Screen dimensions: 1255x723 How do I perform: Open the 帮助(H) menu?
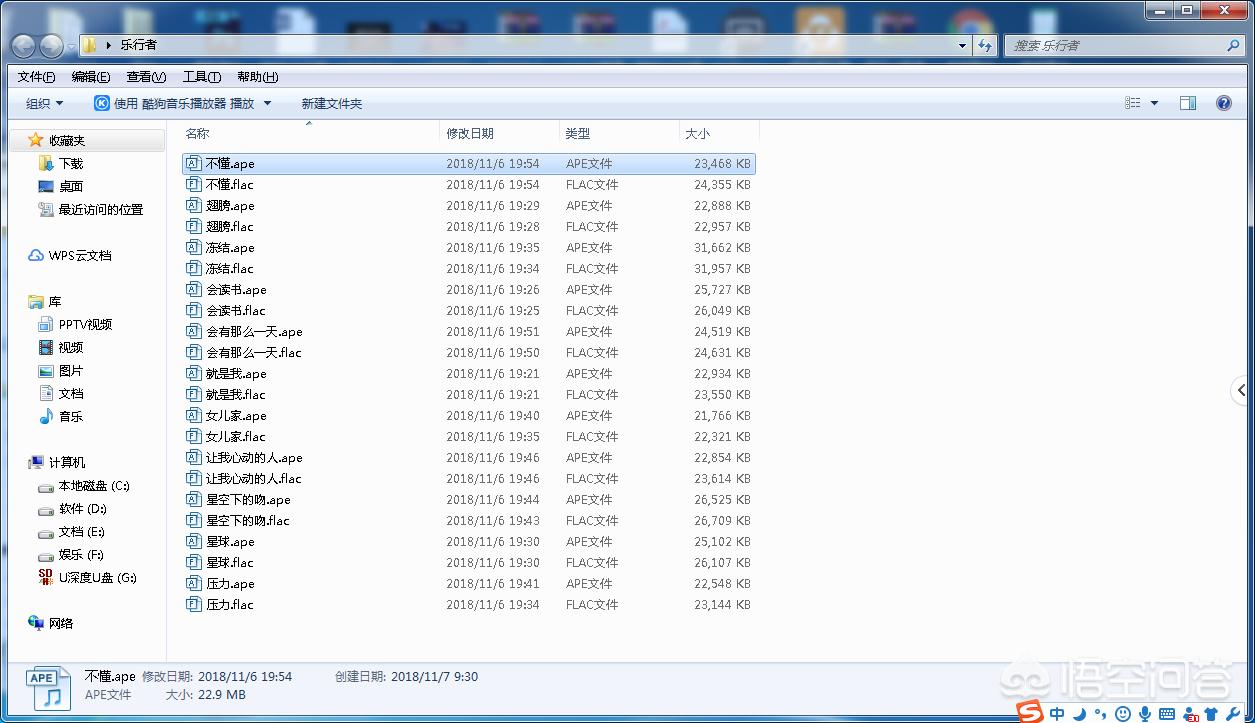(x=257, y=77)
